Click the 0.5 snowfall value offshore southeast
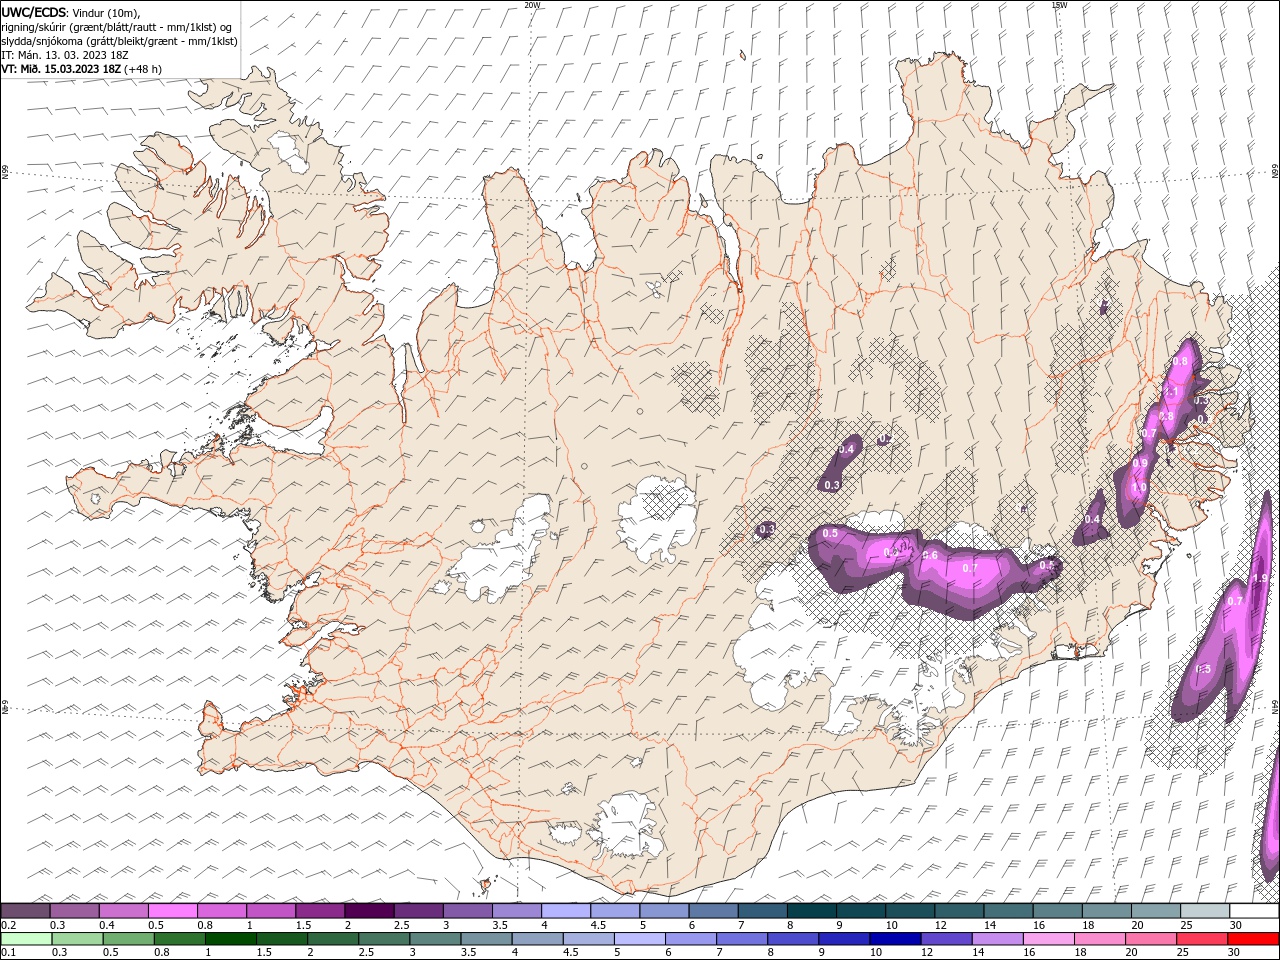The width and height of the screenshot is (1280, 960). click(x=1203, y=669)
